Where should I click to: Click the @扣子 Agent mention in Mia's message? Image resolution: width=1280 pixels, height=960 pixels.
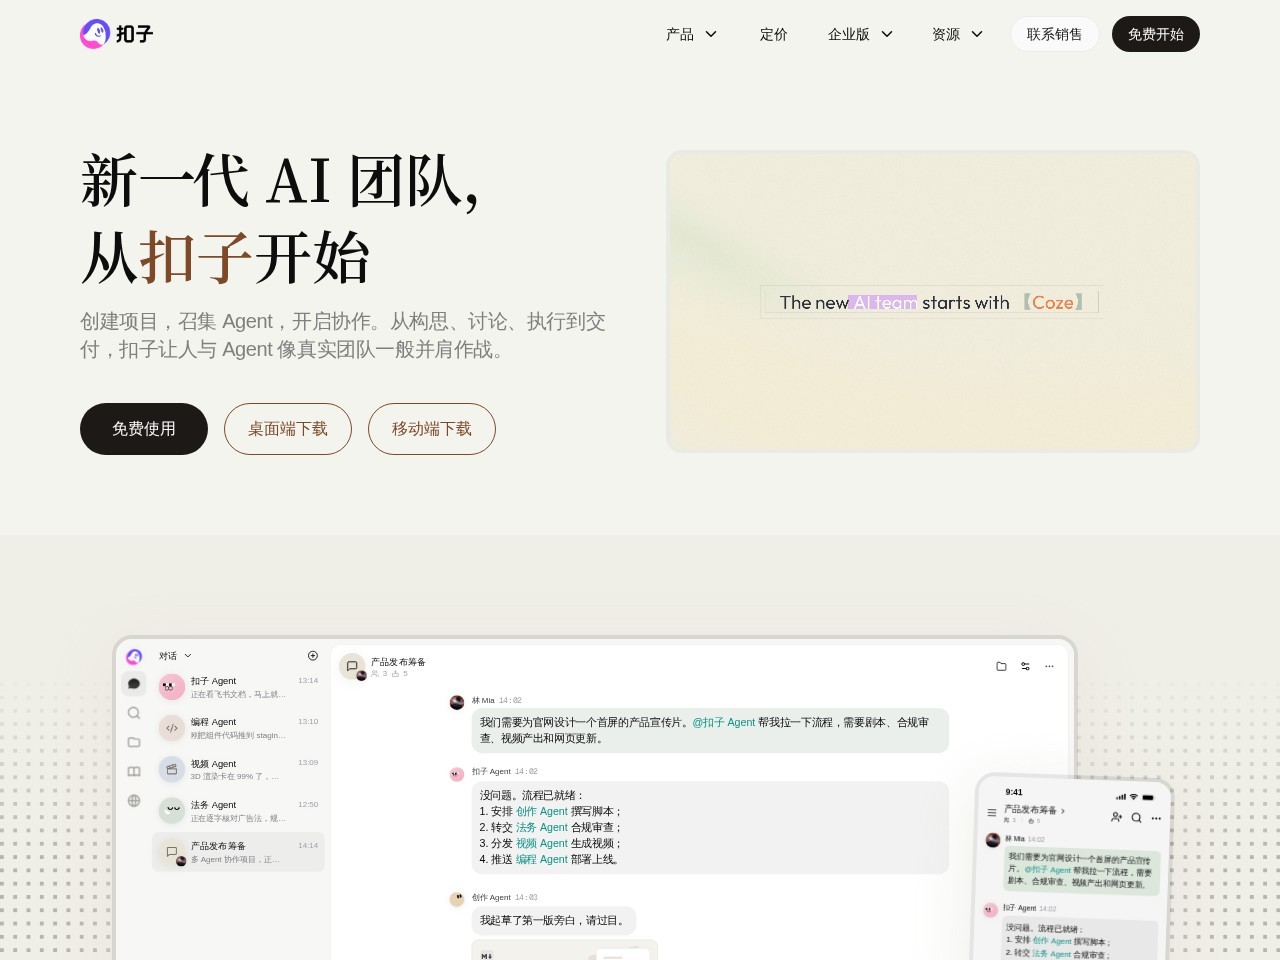tap(724, 722)
